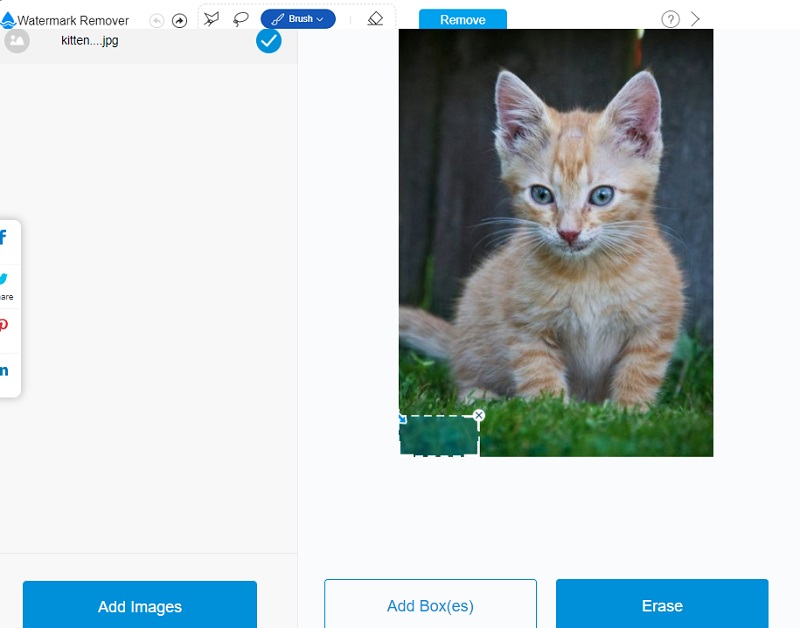The image size is (800, 628).
Task: Click the Erase button
Action: click(662, 605)
